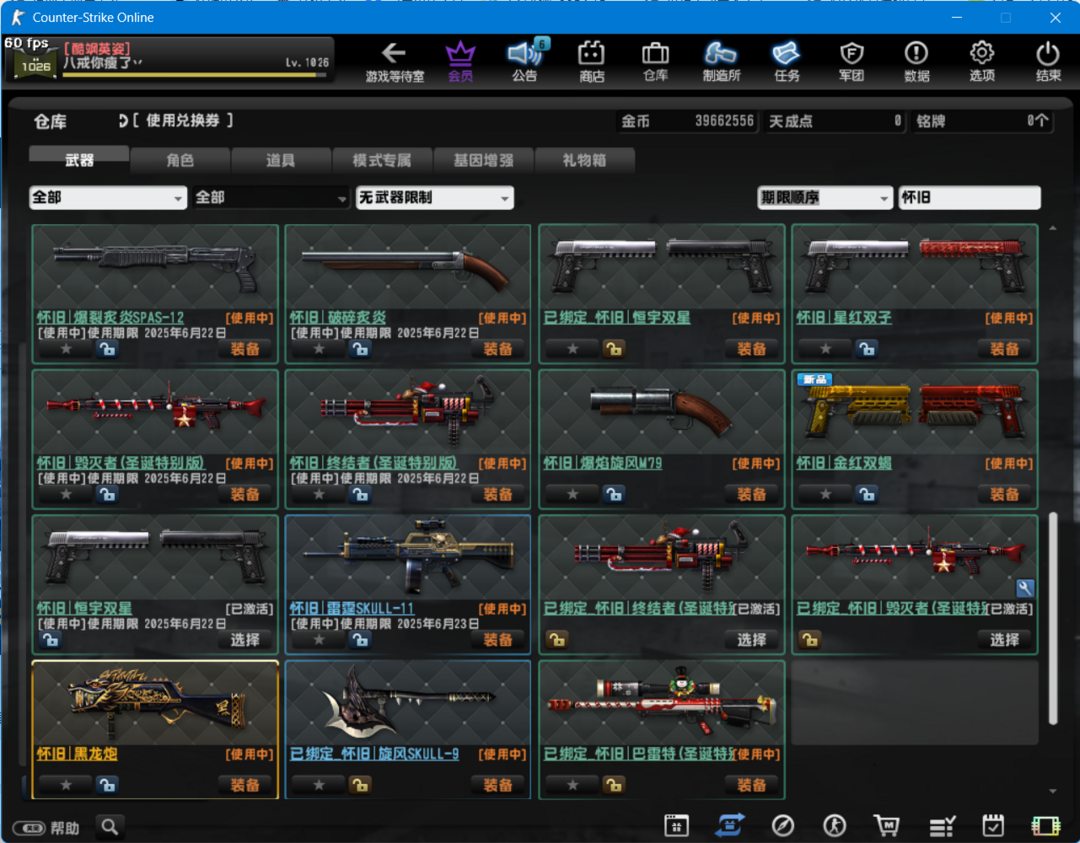The height and width of the screenshot is (843, 1080).
Task: Click 选择 on the unbound 怀旧|恒宇双星 card
Action: [x=245, y=640]
